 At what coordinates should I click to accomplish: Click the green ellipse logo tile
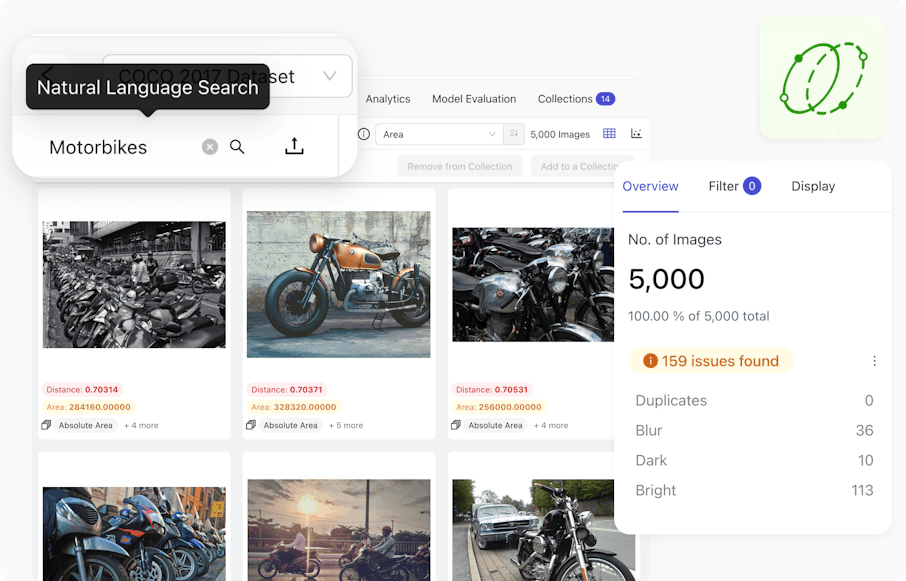(x=822, y=78)
